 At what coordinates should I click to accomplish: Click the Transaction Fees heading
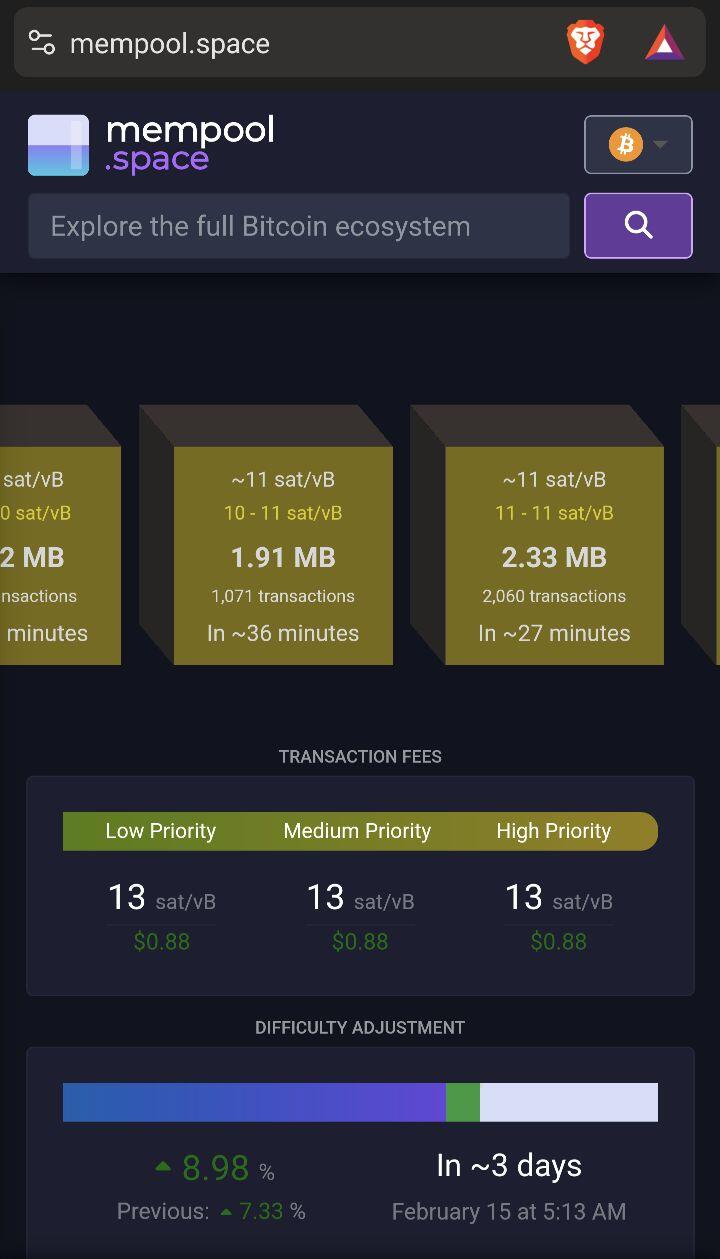point(360,757)
